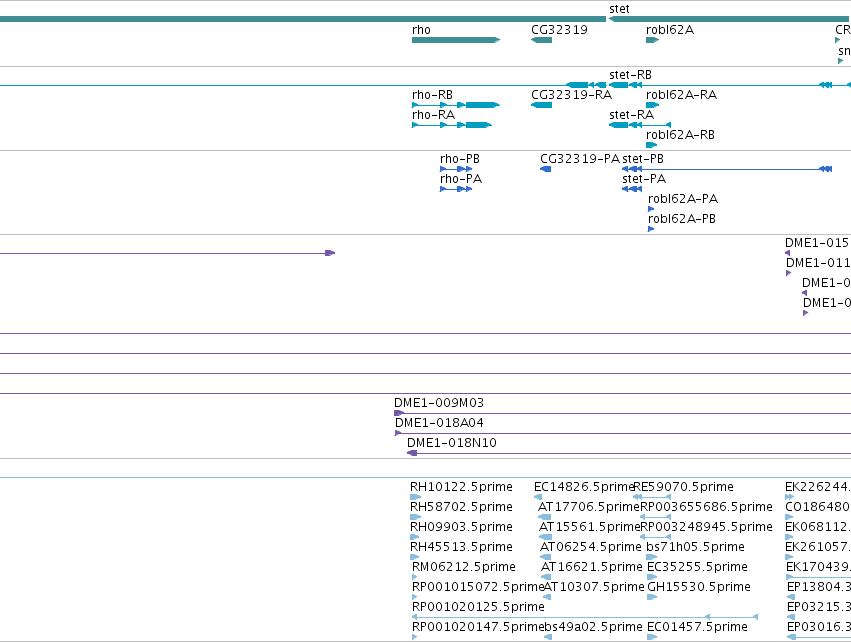
Task: Select the CG32319-PA protein glyph
Action: tap(545, 169)
